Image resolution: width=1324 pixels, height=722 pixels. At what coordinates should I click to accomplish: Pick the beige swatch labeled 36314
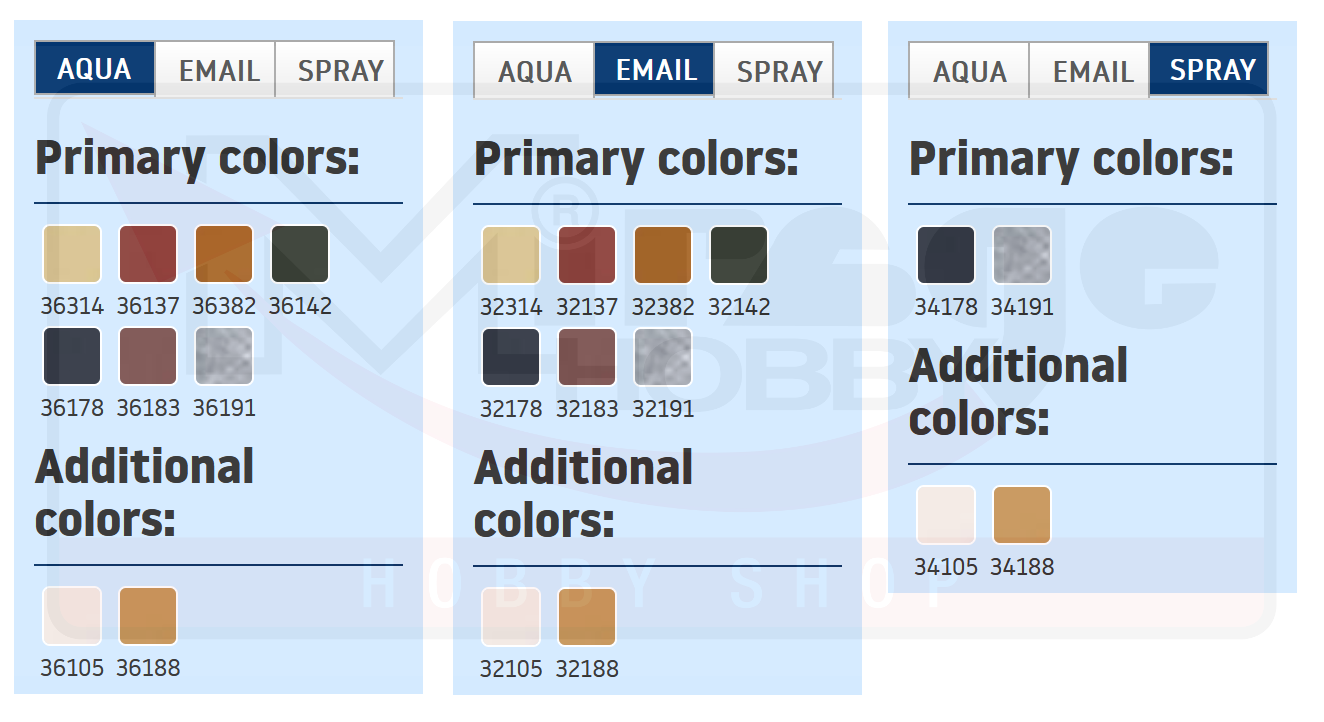click(72, 254)
